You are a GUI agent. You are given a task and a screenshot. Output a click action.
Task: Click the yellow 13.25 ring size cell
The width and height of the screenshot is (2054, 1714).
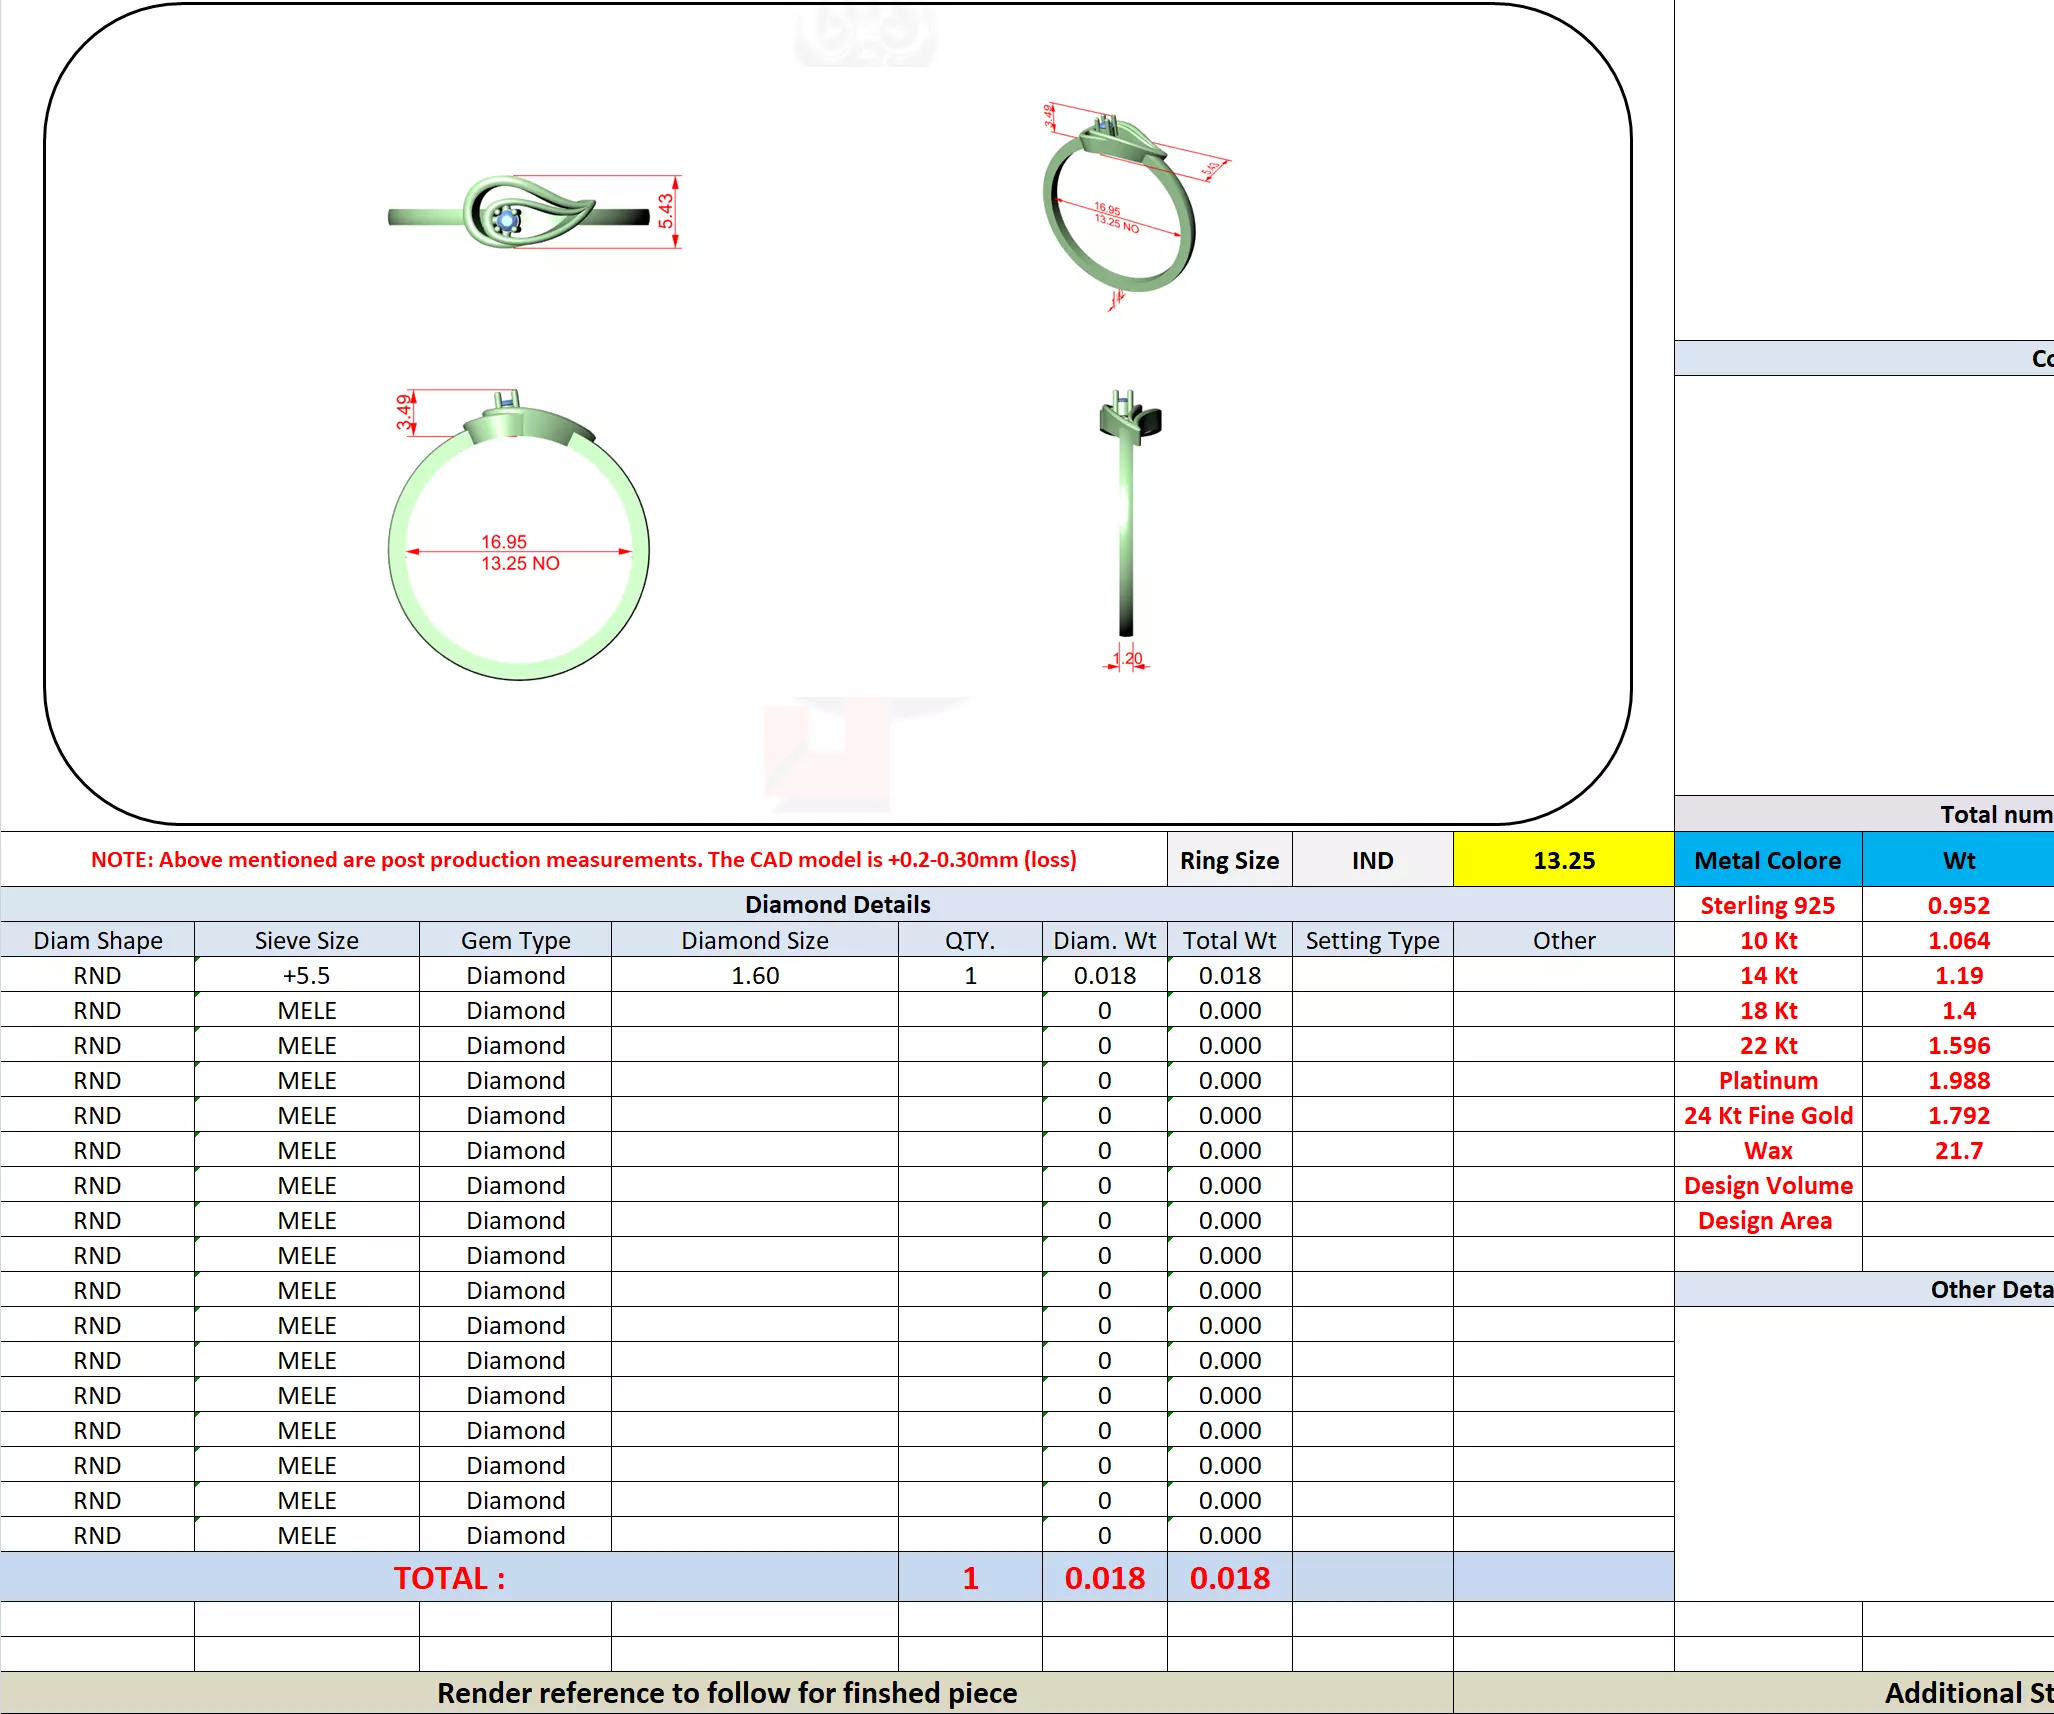pos(1563,860)
